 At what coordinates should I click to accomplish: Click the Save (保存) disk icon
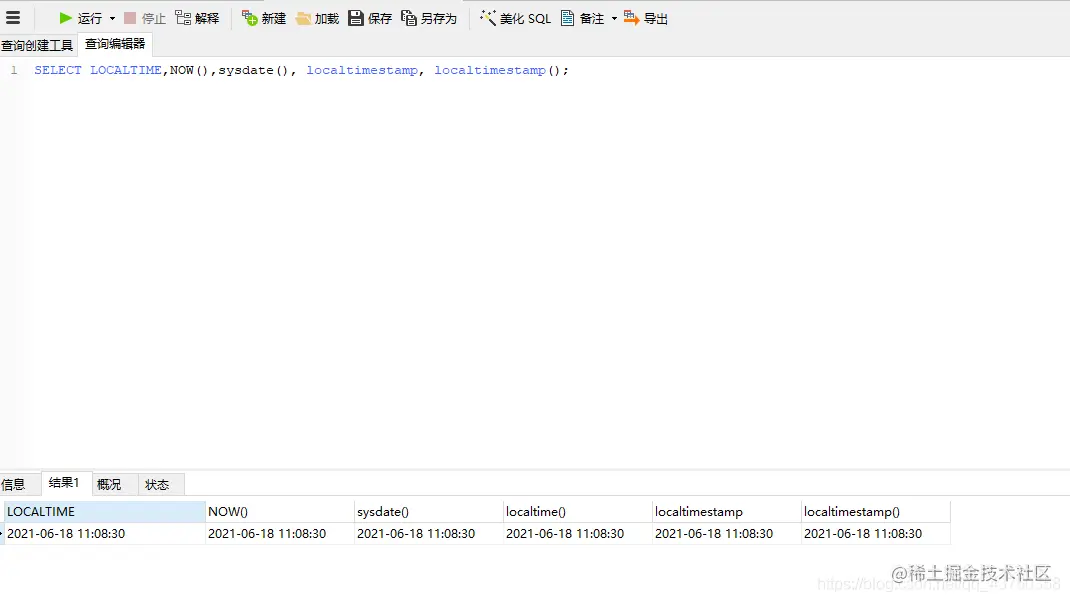356,18
